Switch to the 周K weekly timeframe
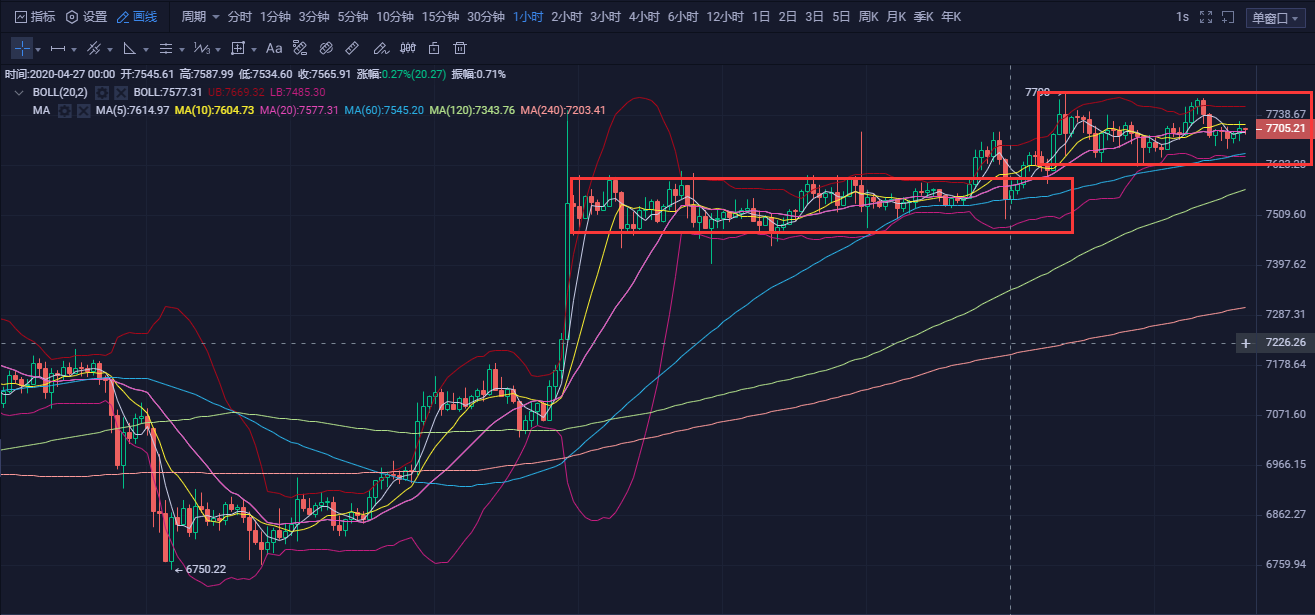1315x615 pixels. [x=868, y=17]
